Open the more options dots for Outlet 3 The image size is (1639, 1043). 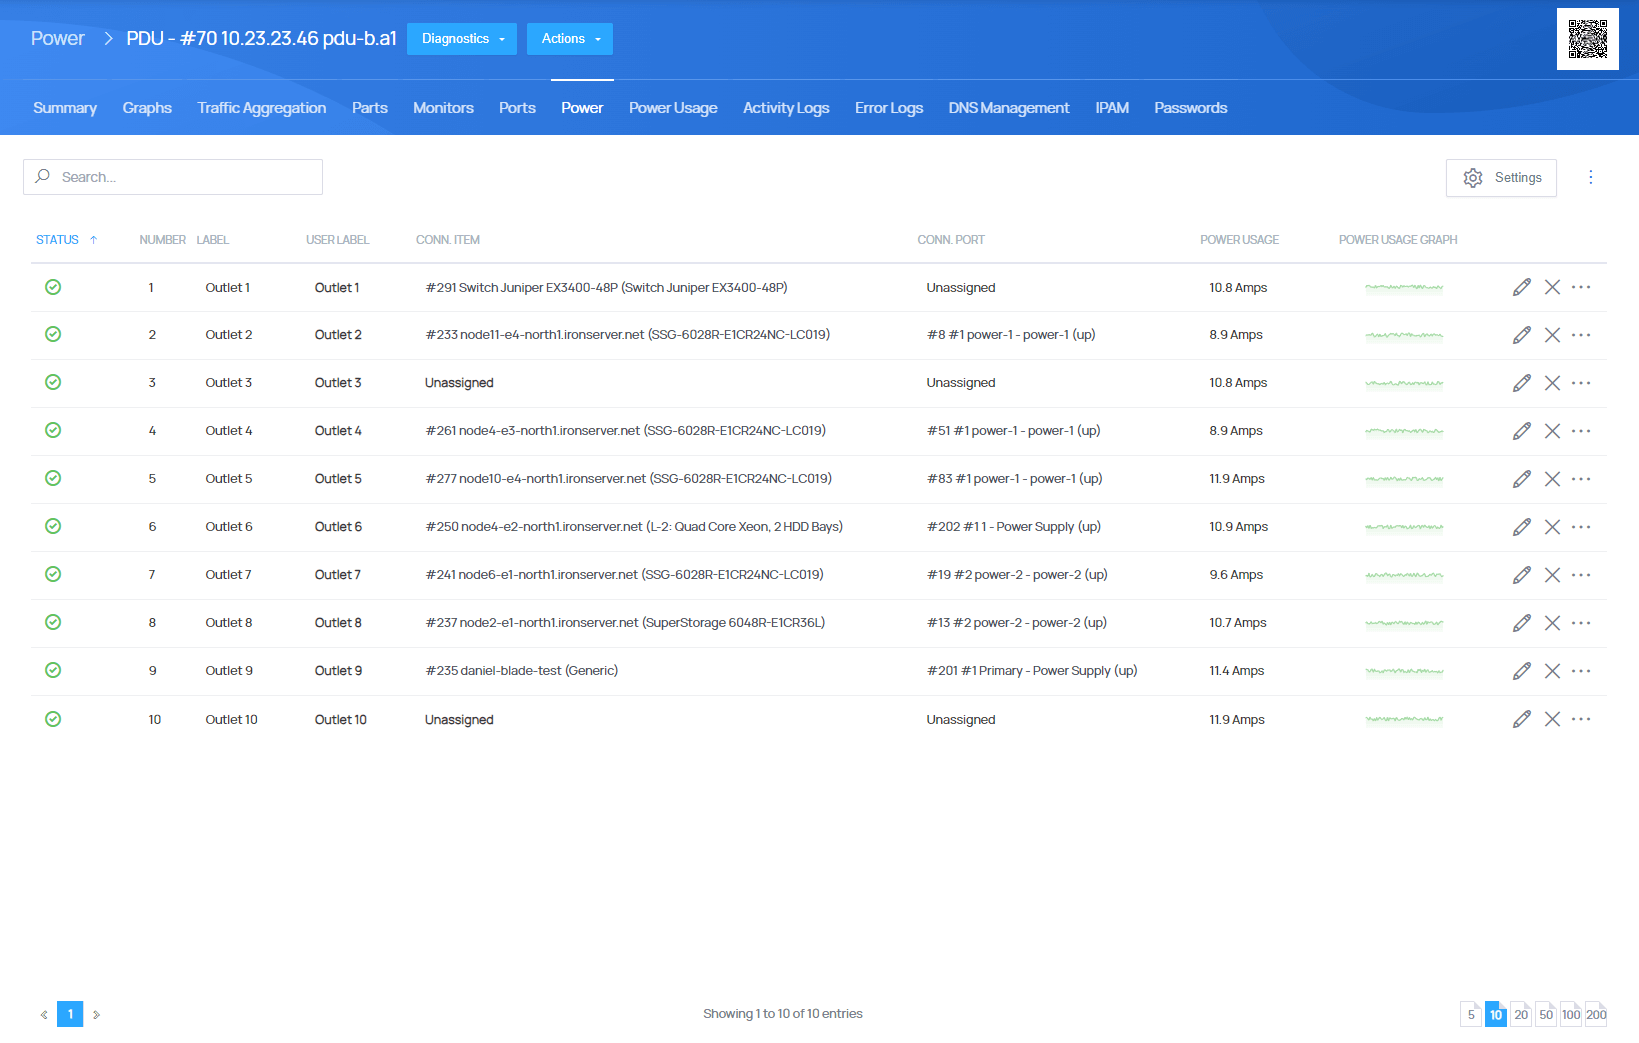pyautogui.click(x=1581, y=383)
